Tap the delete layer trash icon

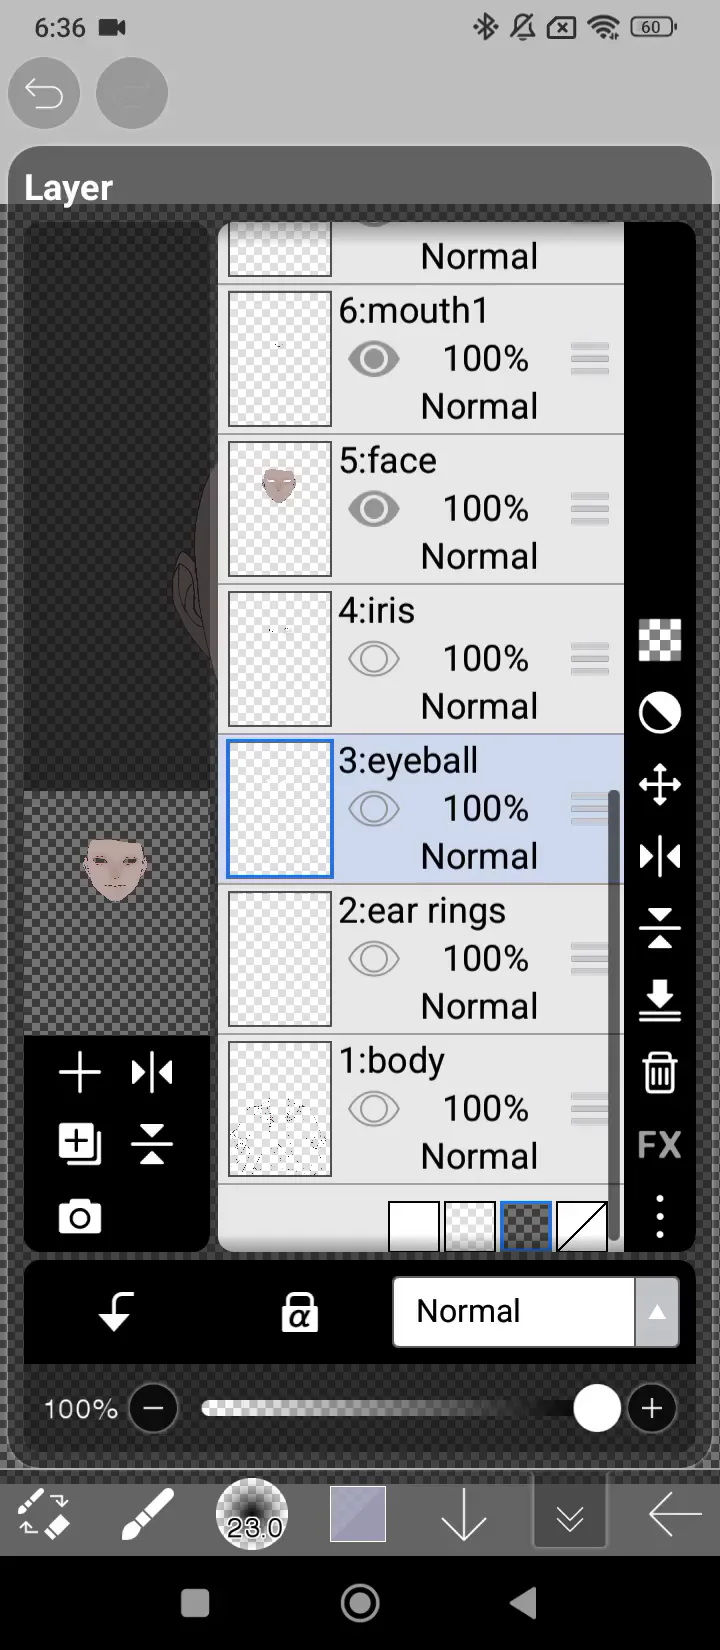(659, 1072)
